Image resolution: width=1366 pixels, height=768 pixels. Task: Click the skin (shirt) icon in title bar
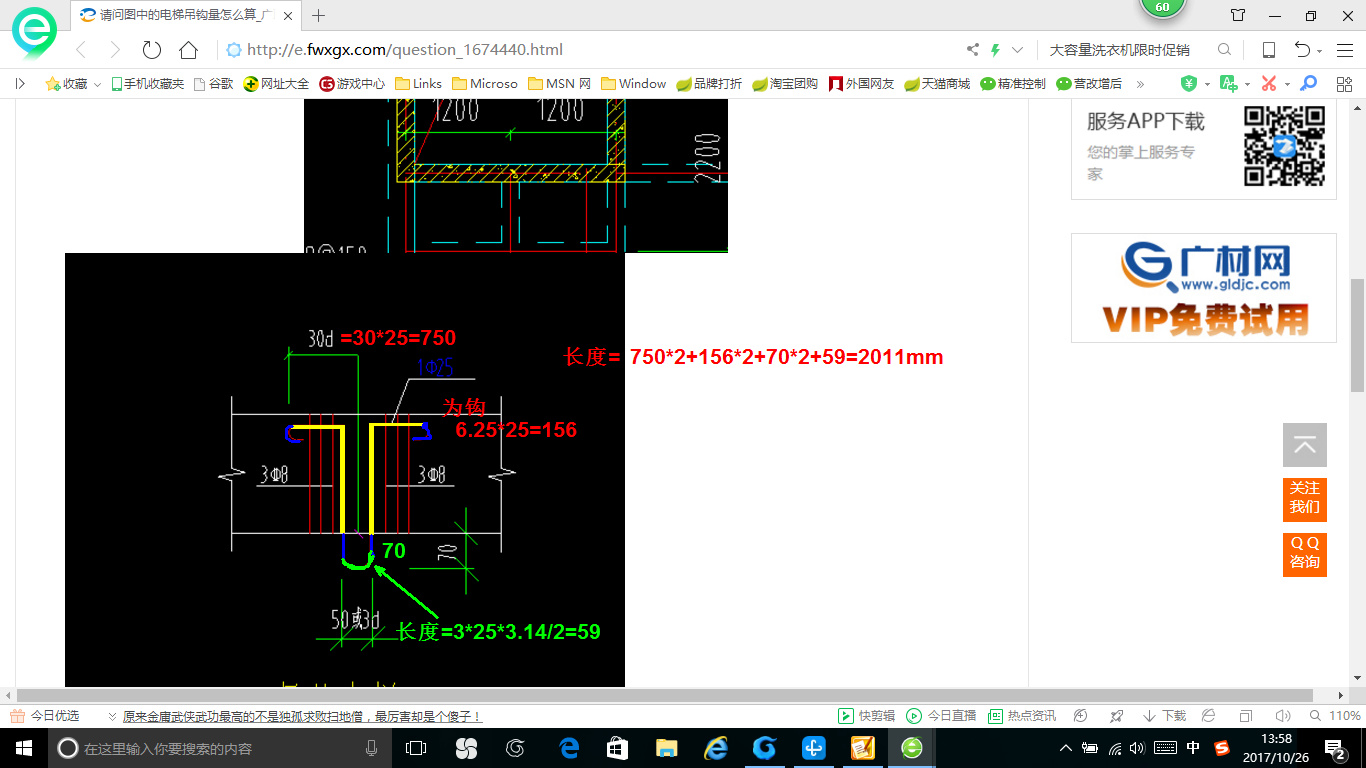point(1238,15)
